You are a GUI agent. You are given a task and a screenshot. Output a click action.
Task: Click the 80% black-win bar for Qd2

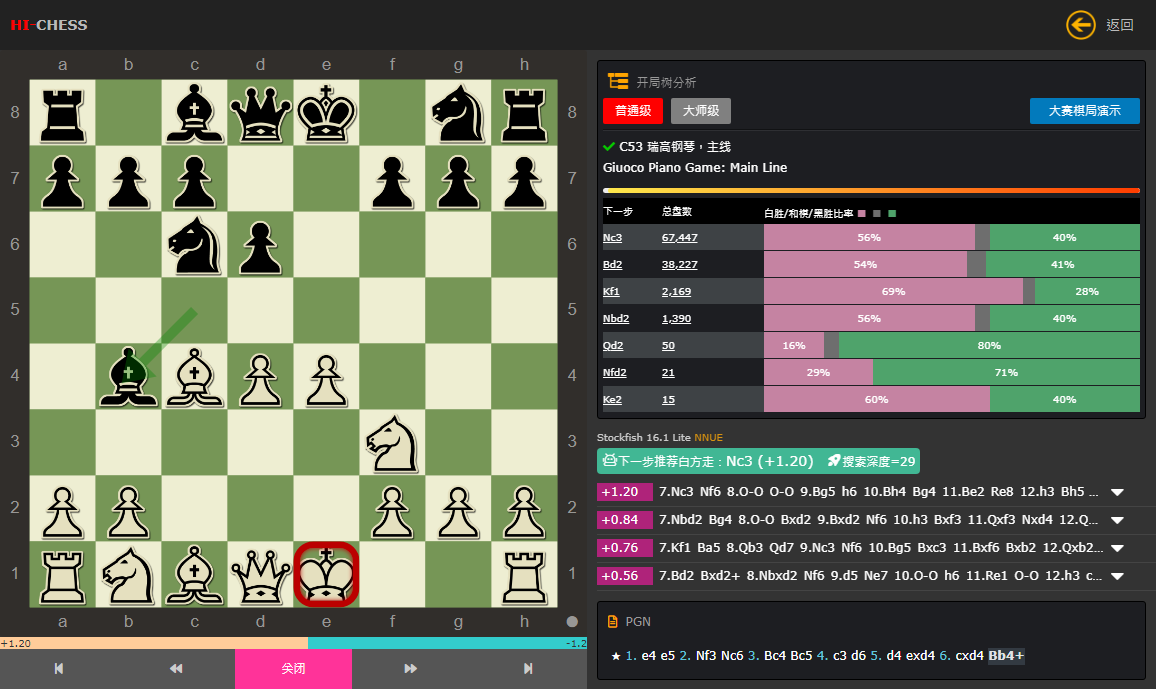point(989,346)
